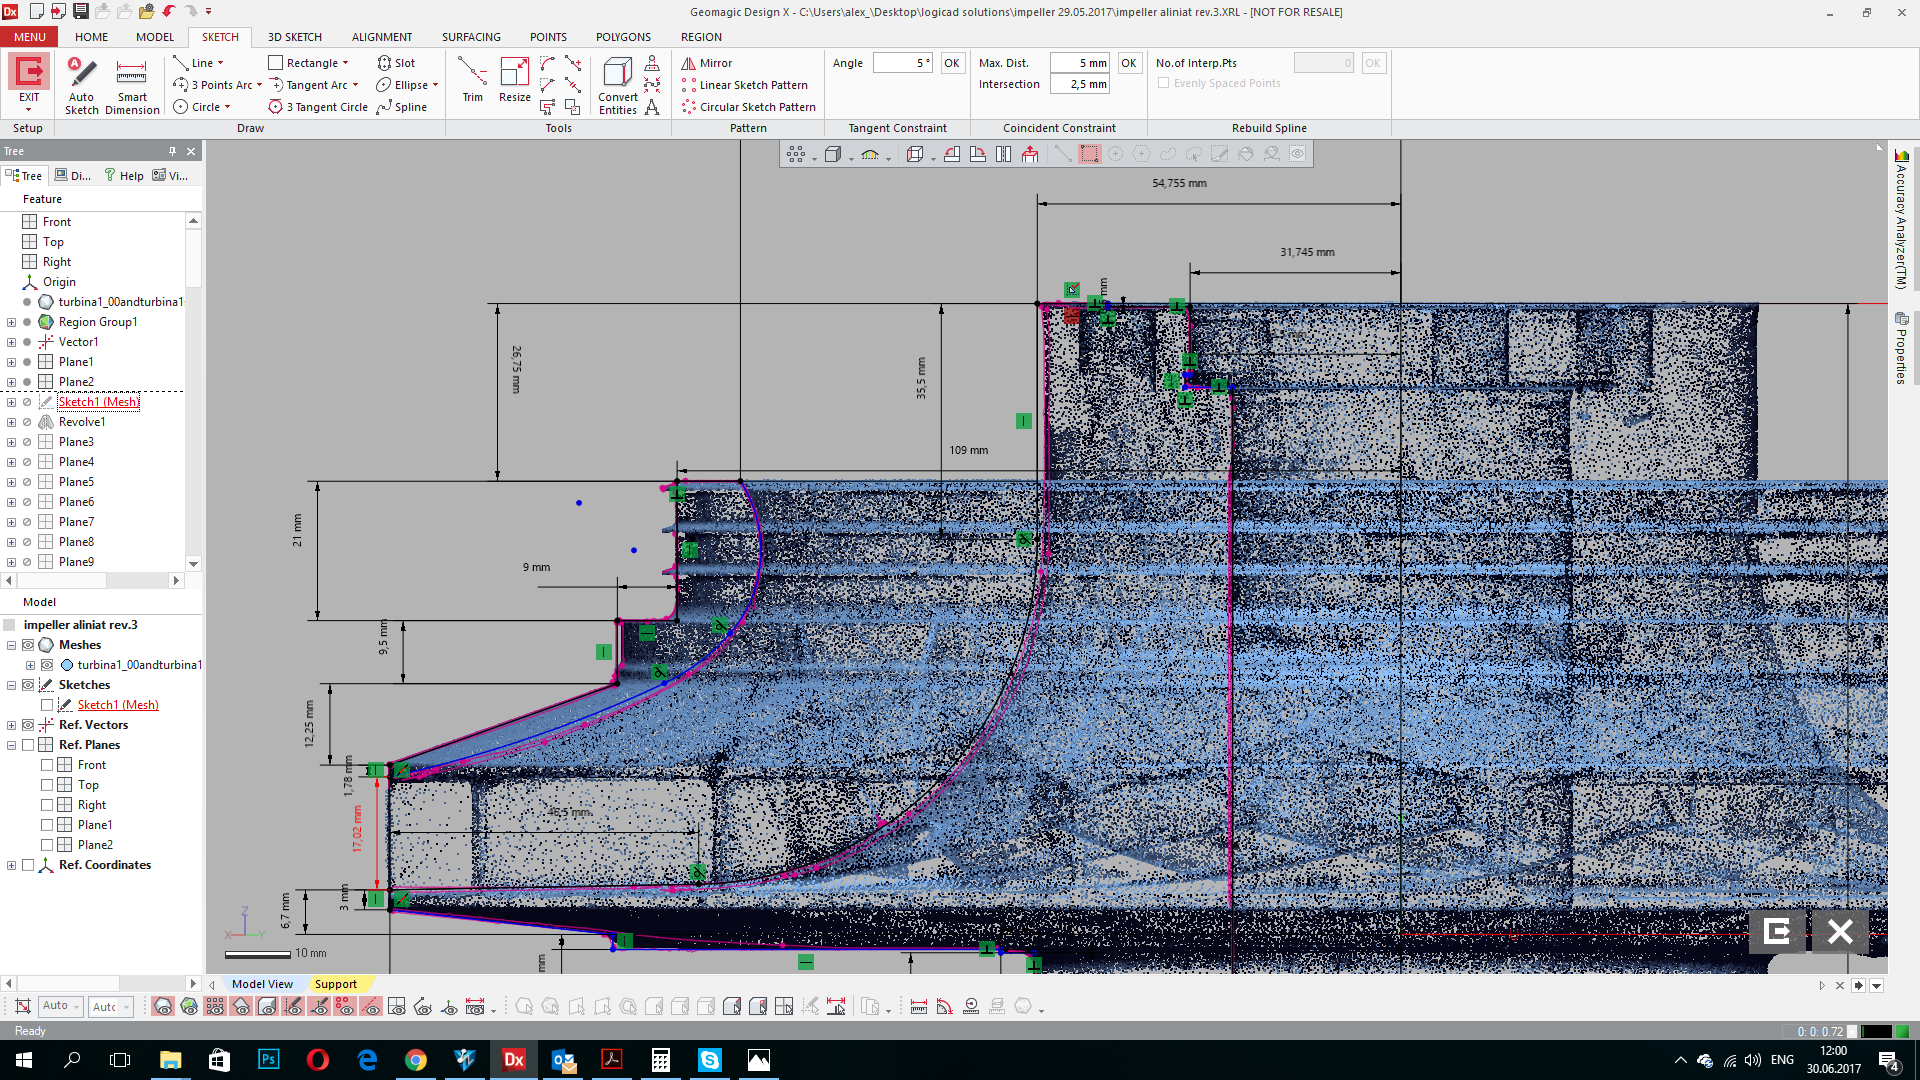Click the Angle value input field
Image resolution: width=1920 pixels, height=1080 pixels.
coord(902,63)
